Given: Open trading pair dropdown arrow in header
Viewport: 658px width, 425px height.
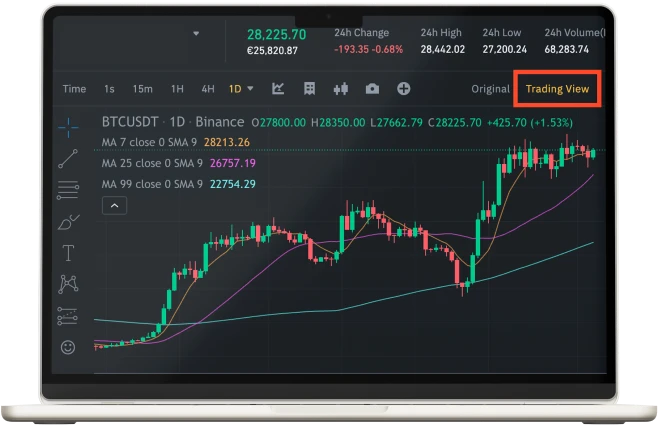Looking at the screenshot, I should point(196,33).
